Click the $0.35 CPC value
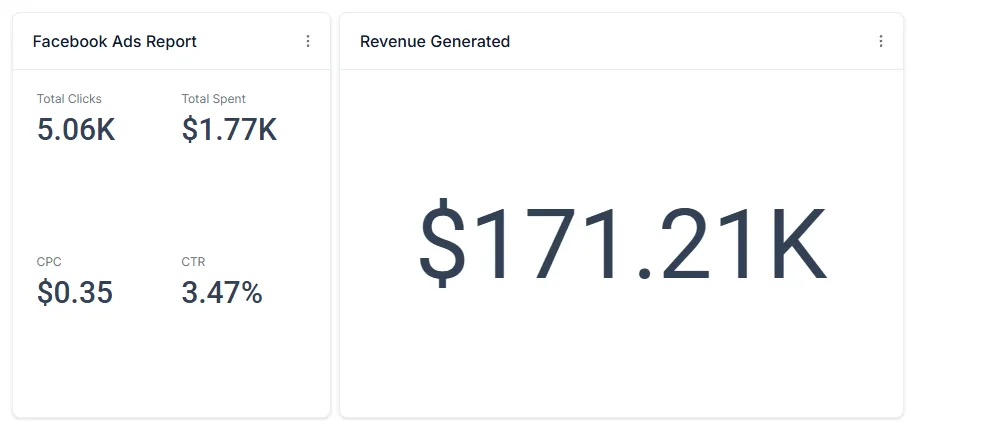Image resolution: width=997 pixels, height=445 pixels. click(75, 293)
